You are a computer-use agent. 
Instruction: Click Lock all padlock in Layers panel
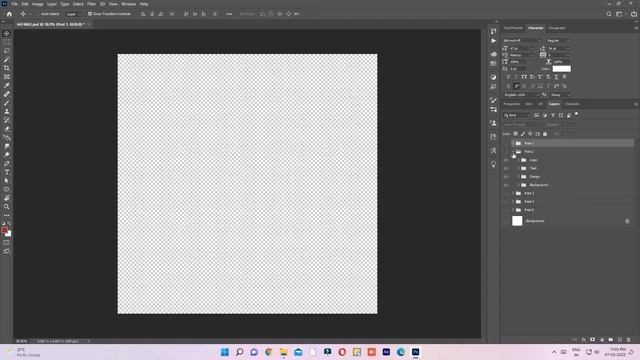pyautogui.click(x=545, y=134)
